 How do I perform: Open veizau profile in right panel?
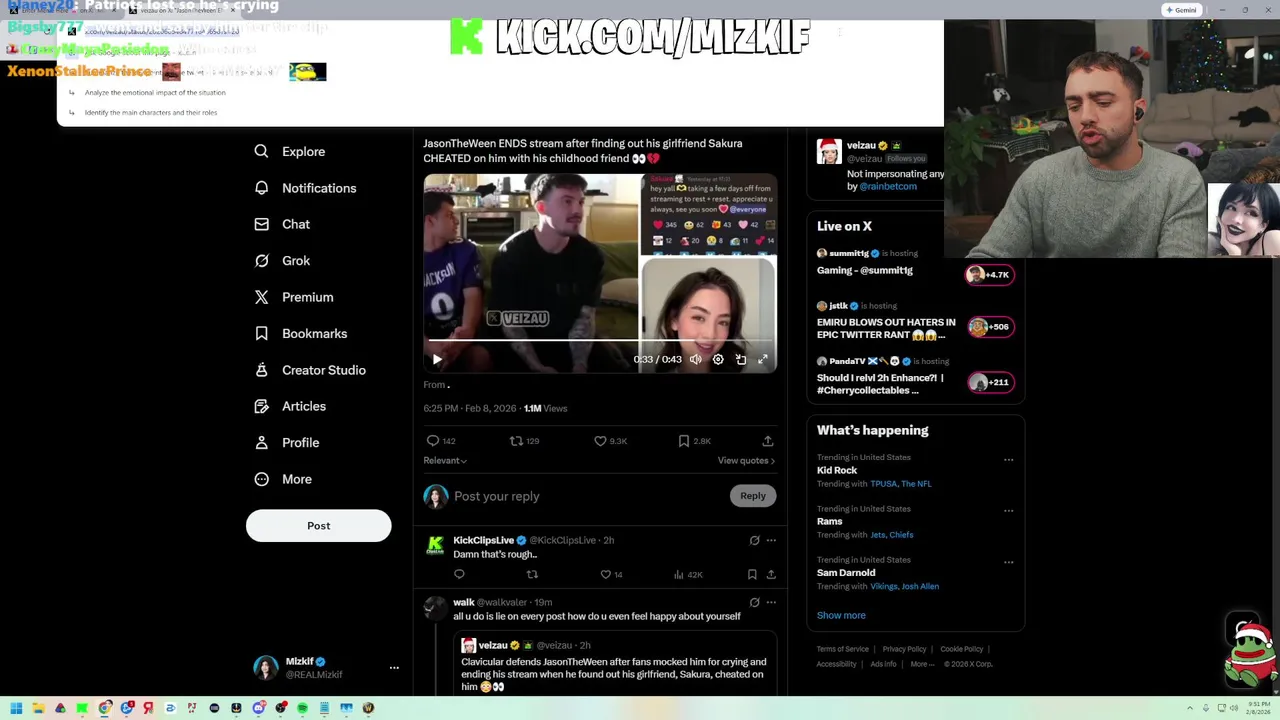click(861, 146)
